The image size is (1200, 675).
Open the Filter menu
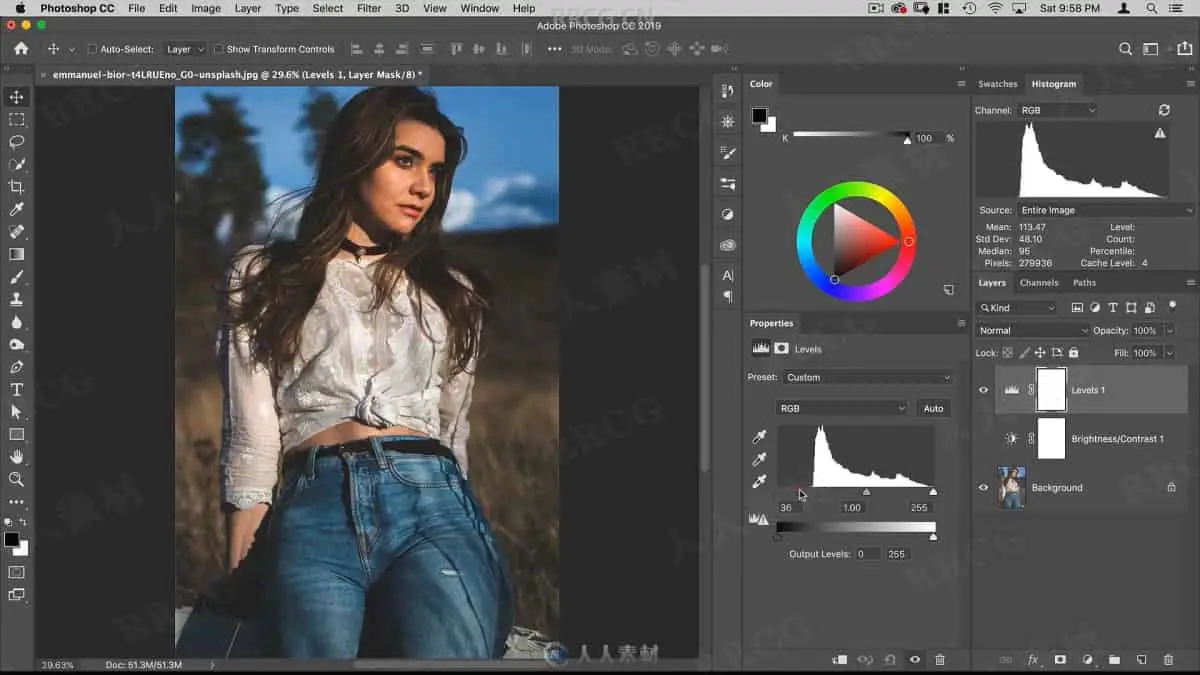[369, 8]
